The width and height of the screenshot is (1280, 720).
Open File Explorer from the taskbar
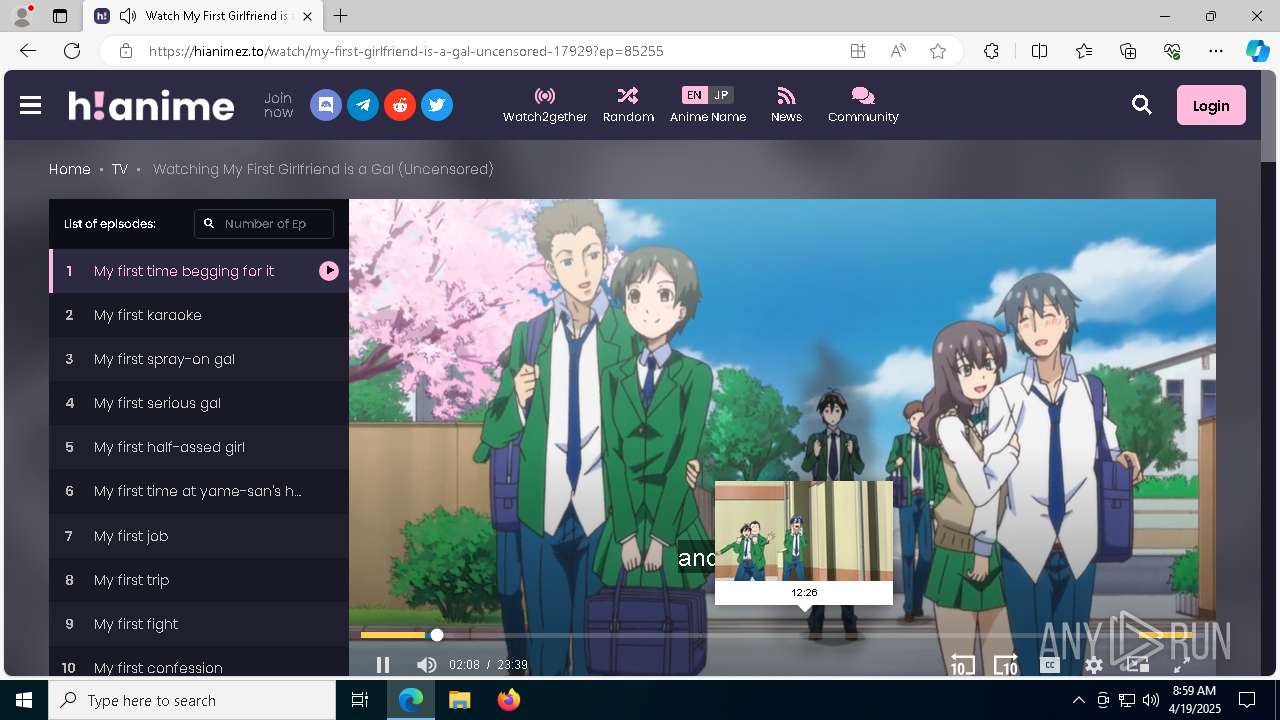460,700
